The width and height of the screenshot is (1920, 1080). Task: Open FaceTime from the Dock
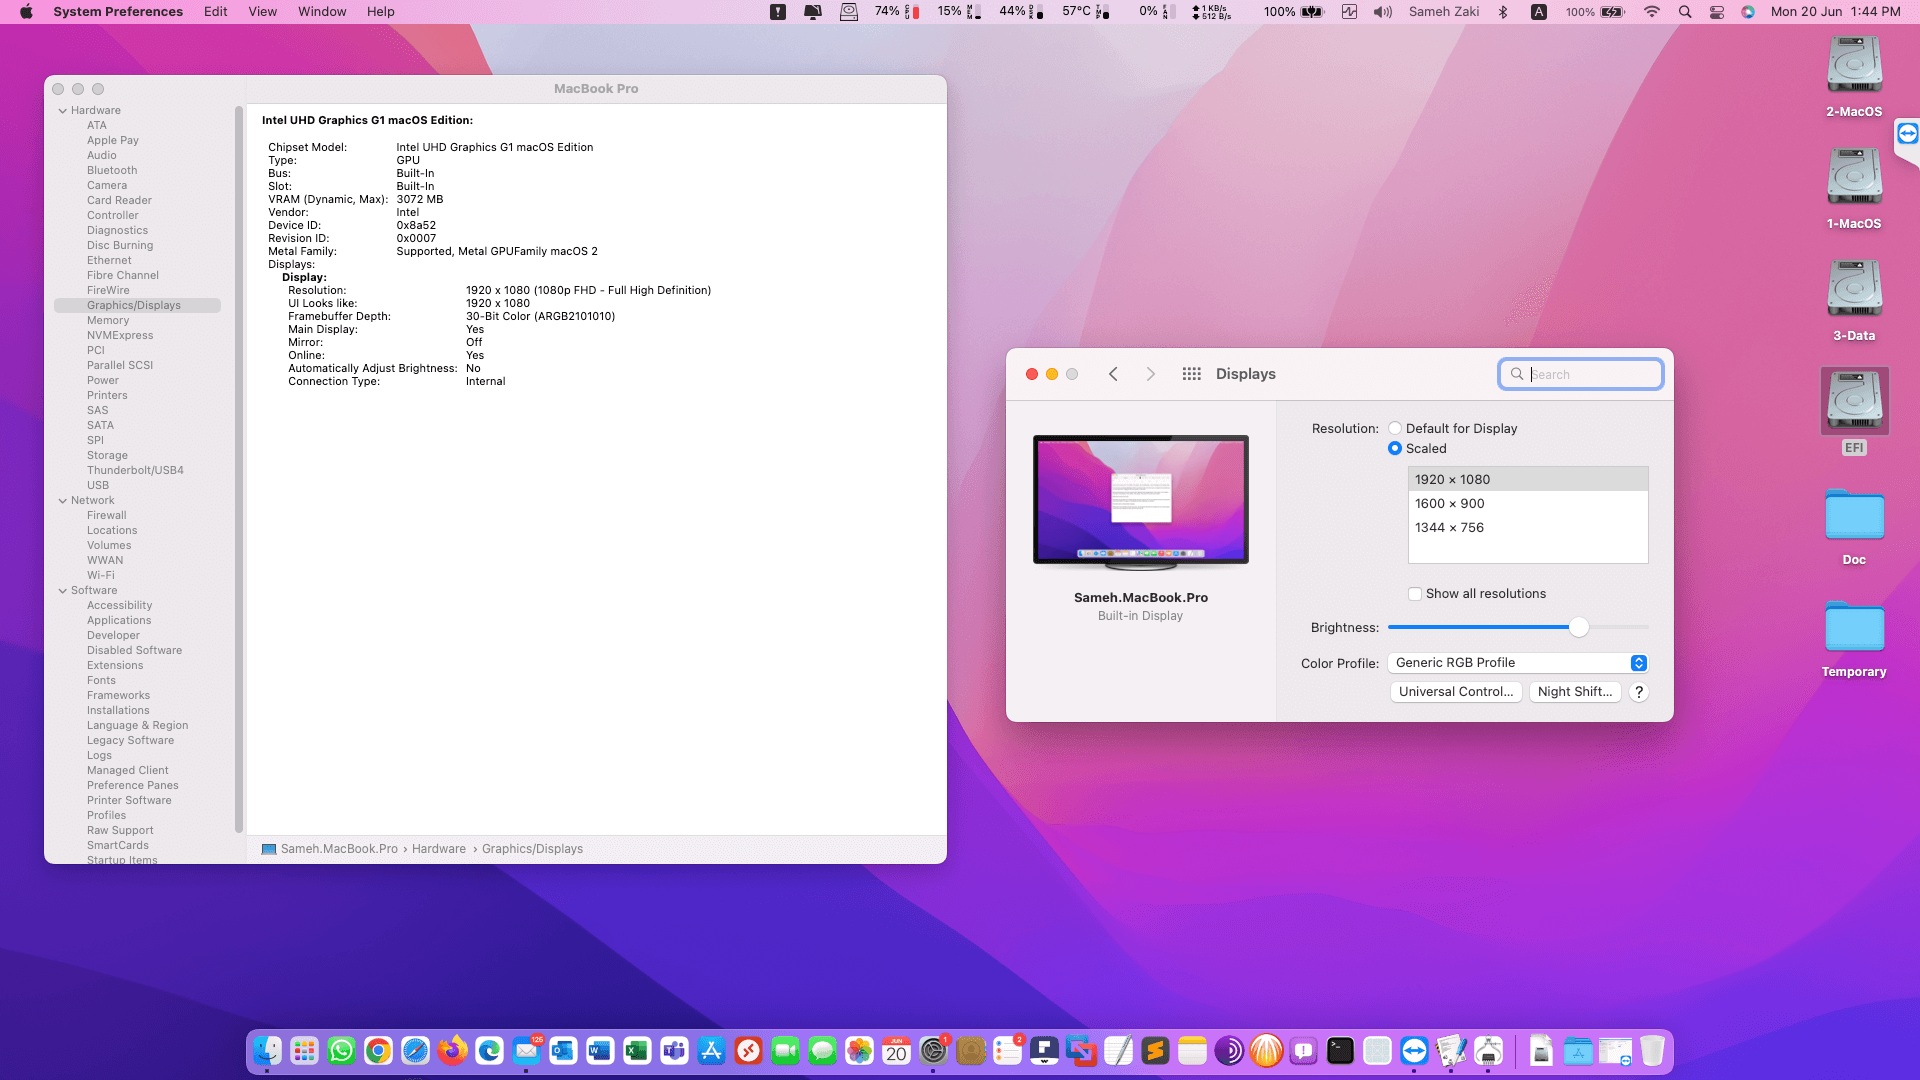(x=785, y=1051)
